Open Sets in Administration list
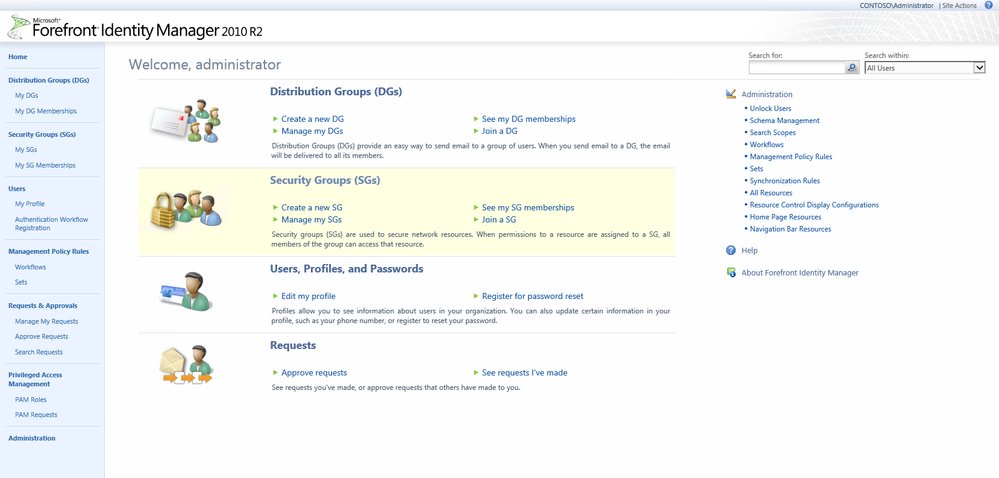999x478 pixels. pyautogui.click(x=756, y=169)
